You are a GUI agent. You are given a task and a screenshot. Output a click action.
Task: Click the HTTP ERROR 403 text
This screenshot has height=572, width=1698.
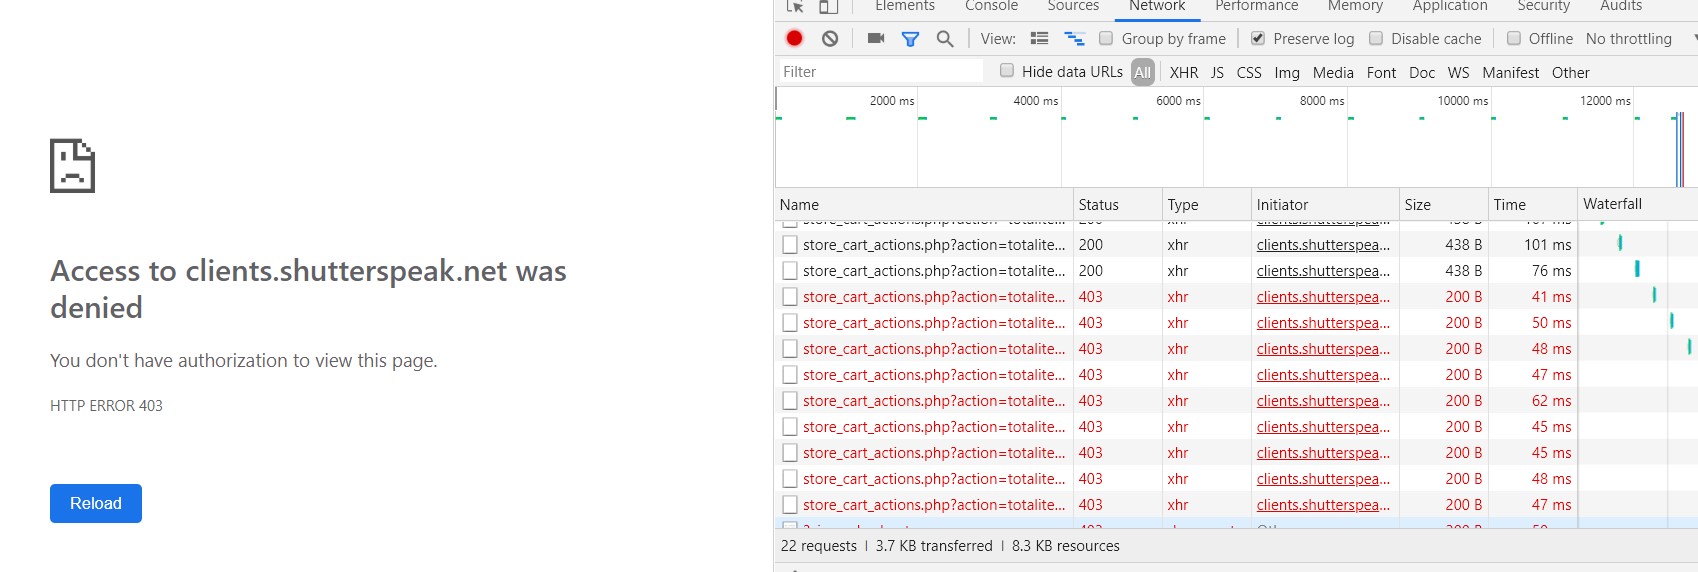[106, 405]
